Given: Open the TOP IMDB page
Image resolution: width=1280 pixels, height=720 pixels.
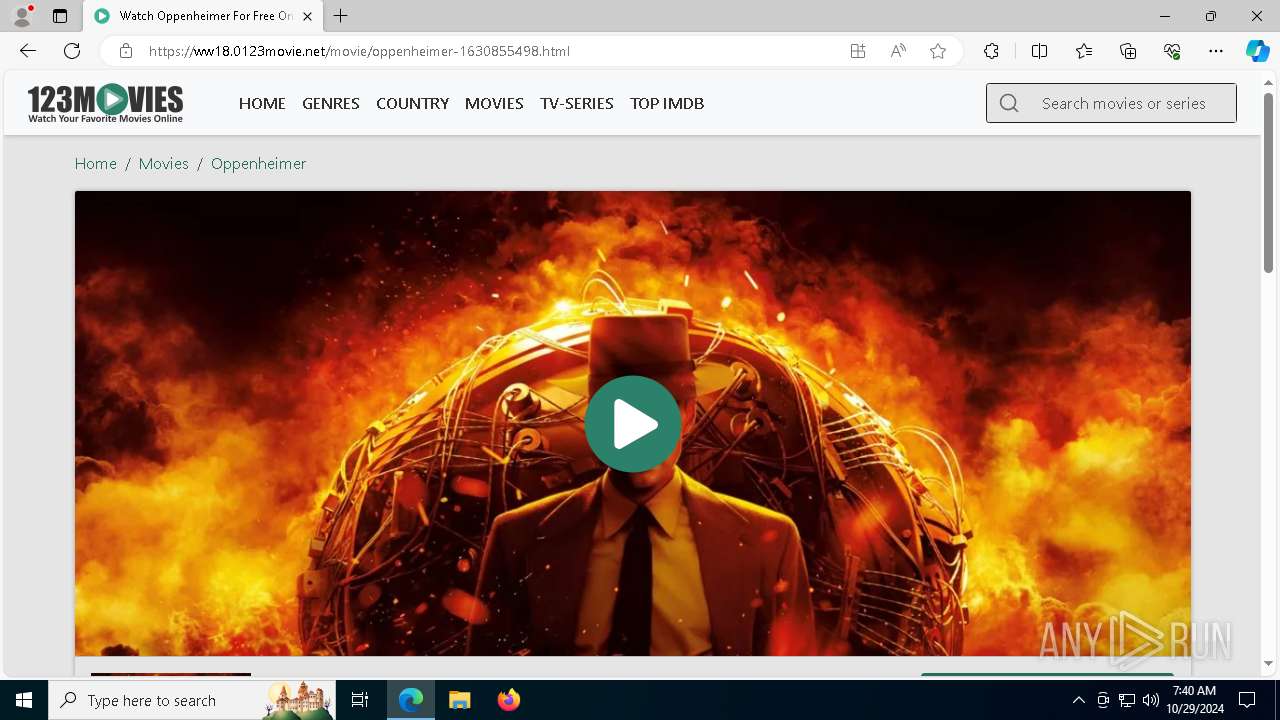Looking at the screenshot, I should coord(667,103).
